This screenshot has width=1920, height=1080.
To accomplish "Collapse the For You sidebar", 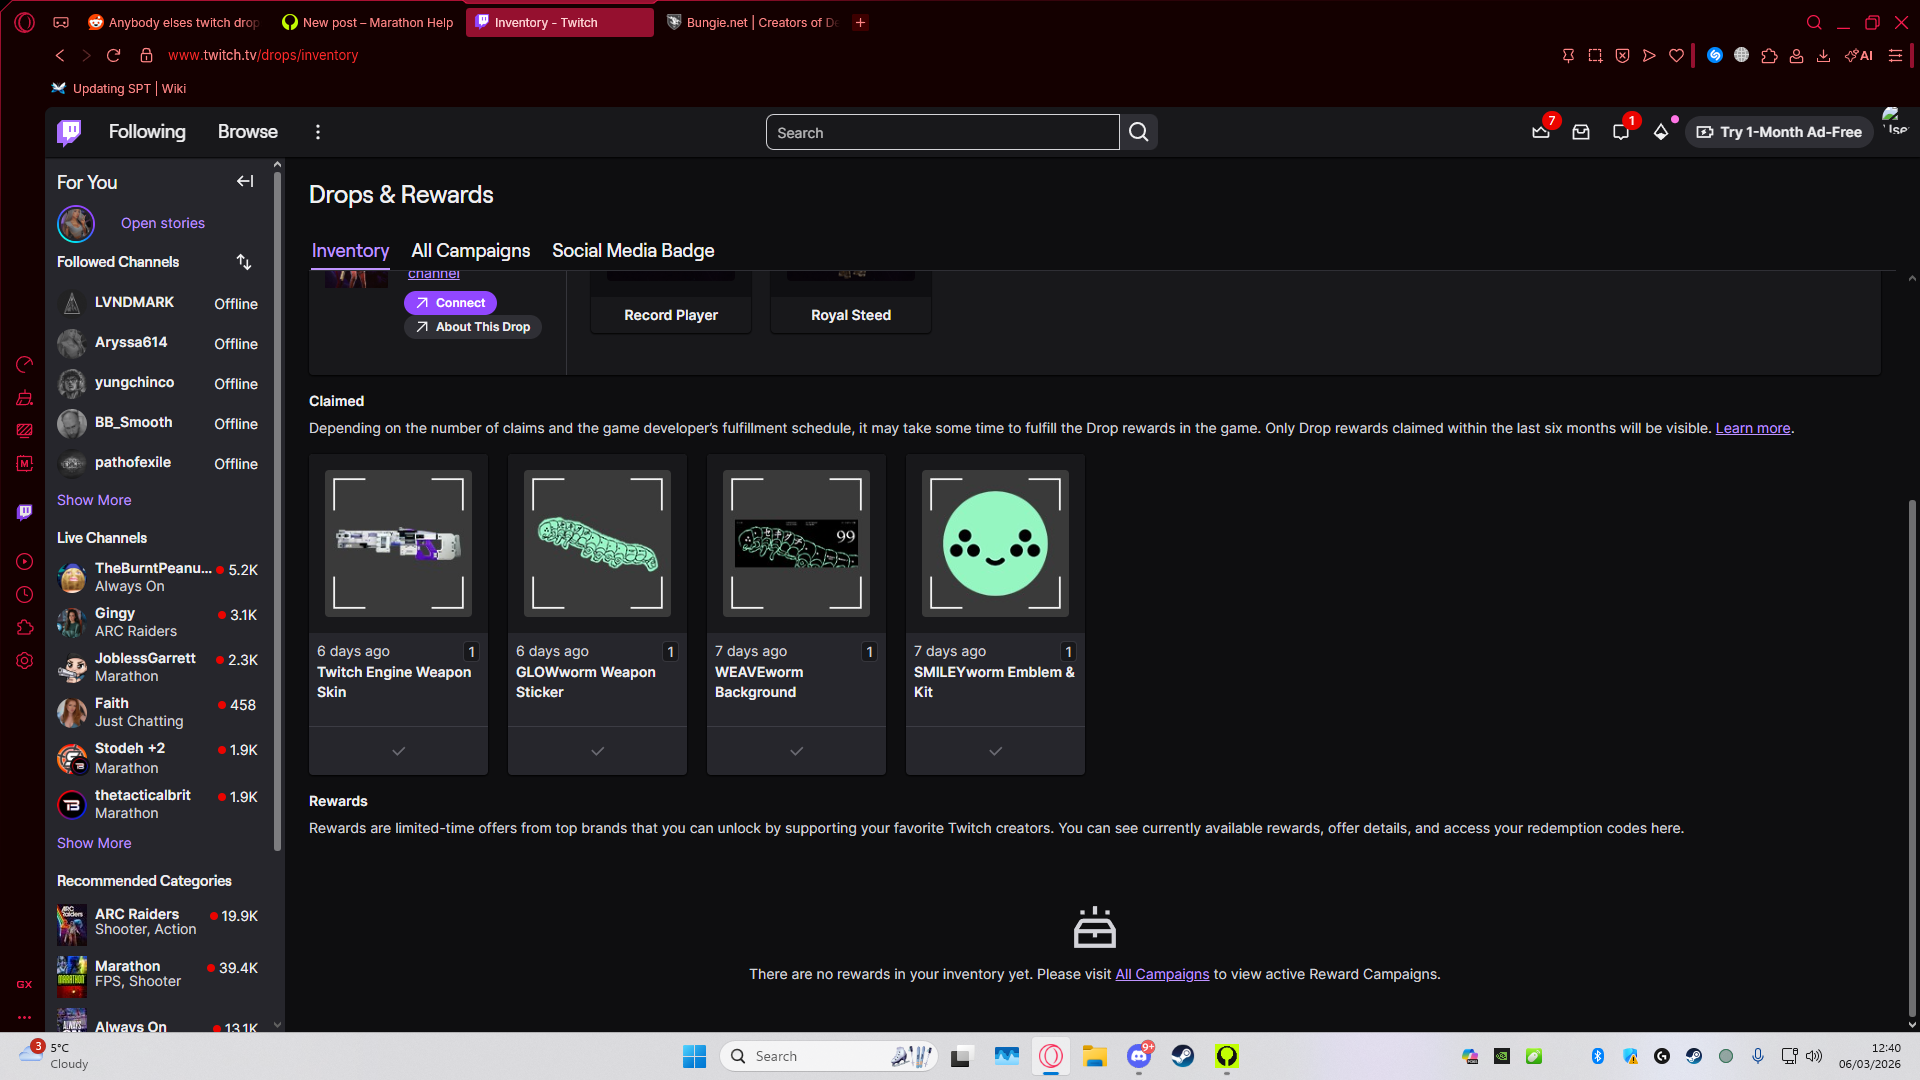I will [245, 181].
